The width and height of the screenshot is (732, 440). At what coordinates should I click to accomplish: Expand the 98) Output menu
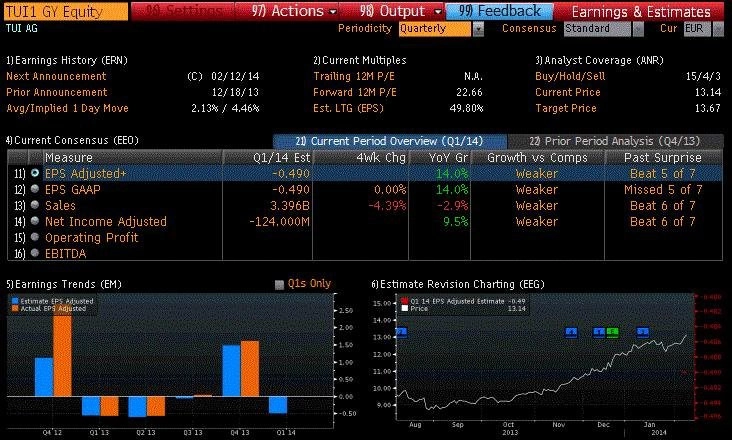coord(400,11)
